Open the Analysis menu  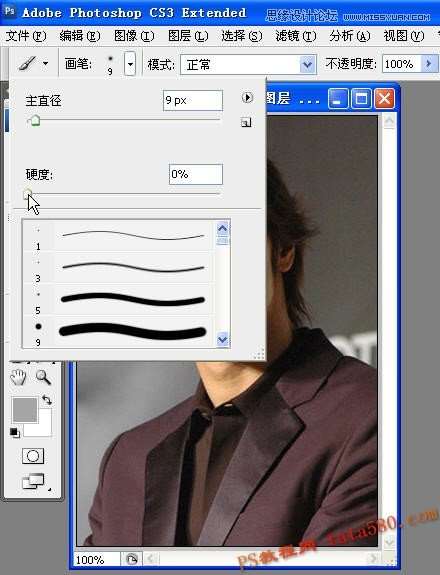[349, 36]
